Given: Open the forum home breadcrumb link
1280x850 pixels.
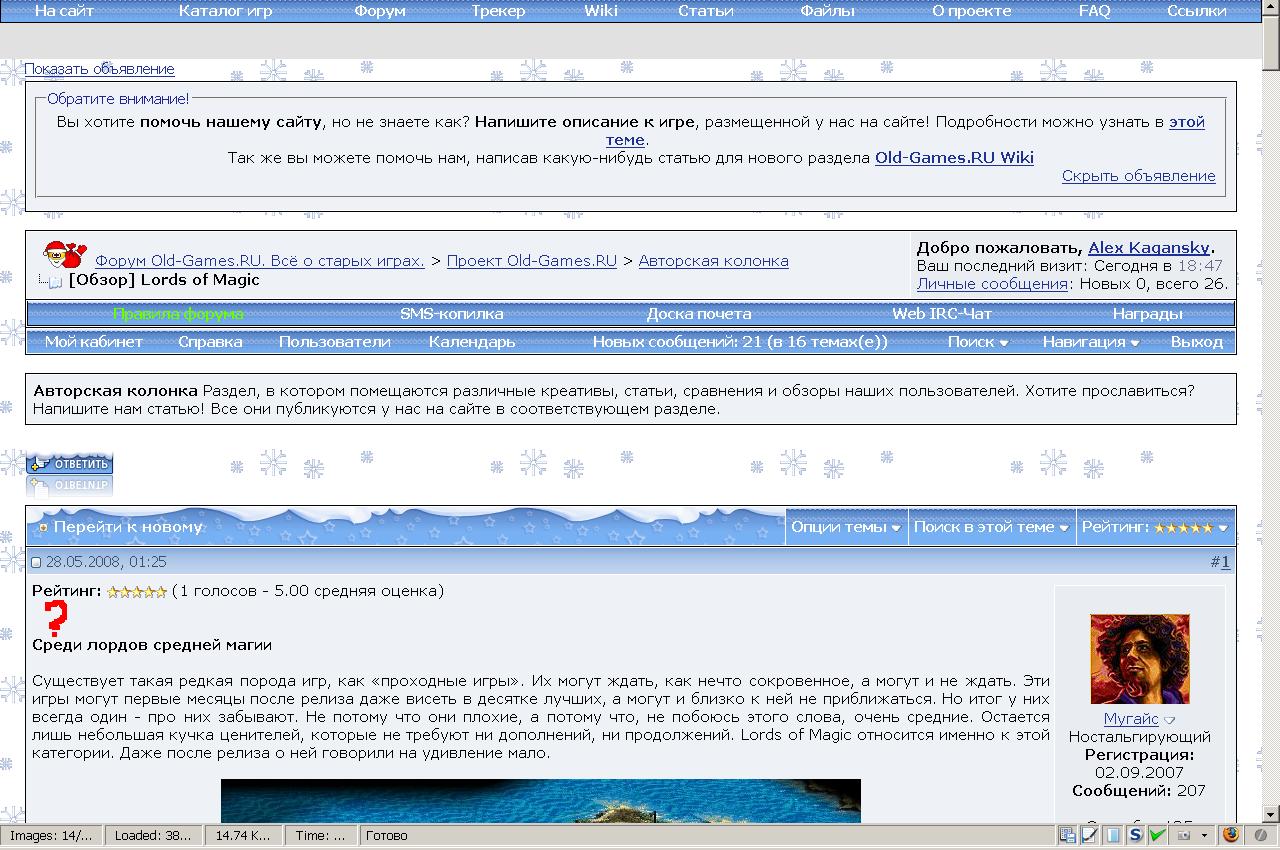Looking at the screenshot, I should [x=260, y=261].
